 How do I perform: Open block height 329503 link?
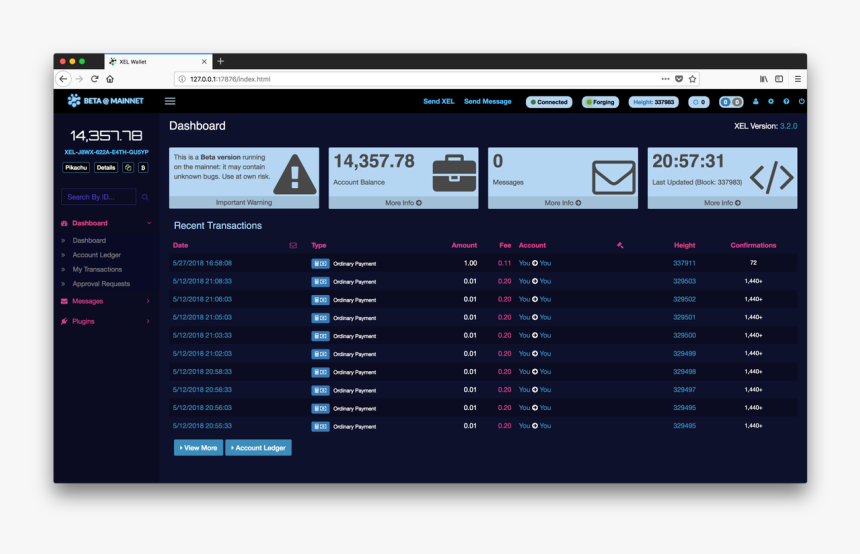684,281
